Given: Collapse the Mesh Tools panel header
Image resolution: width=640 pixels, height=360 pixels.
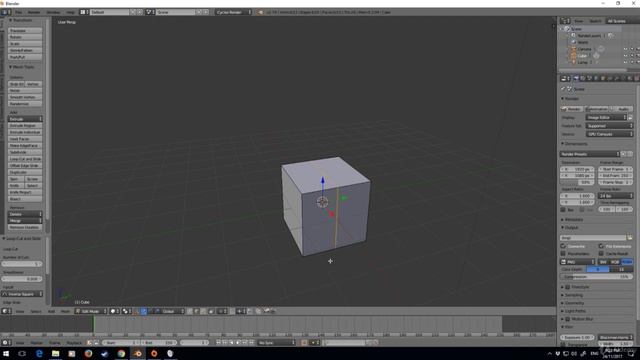Looking at the screenshot, I should (22, 67).
